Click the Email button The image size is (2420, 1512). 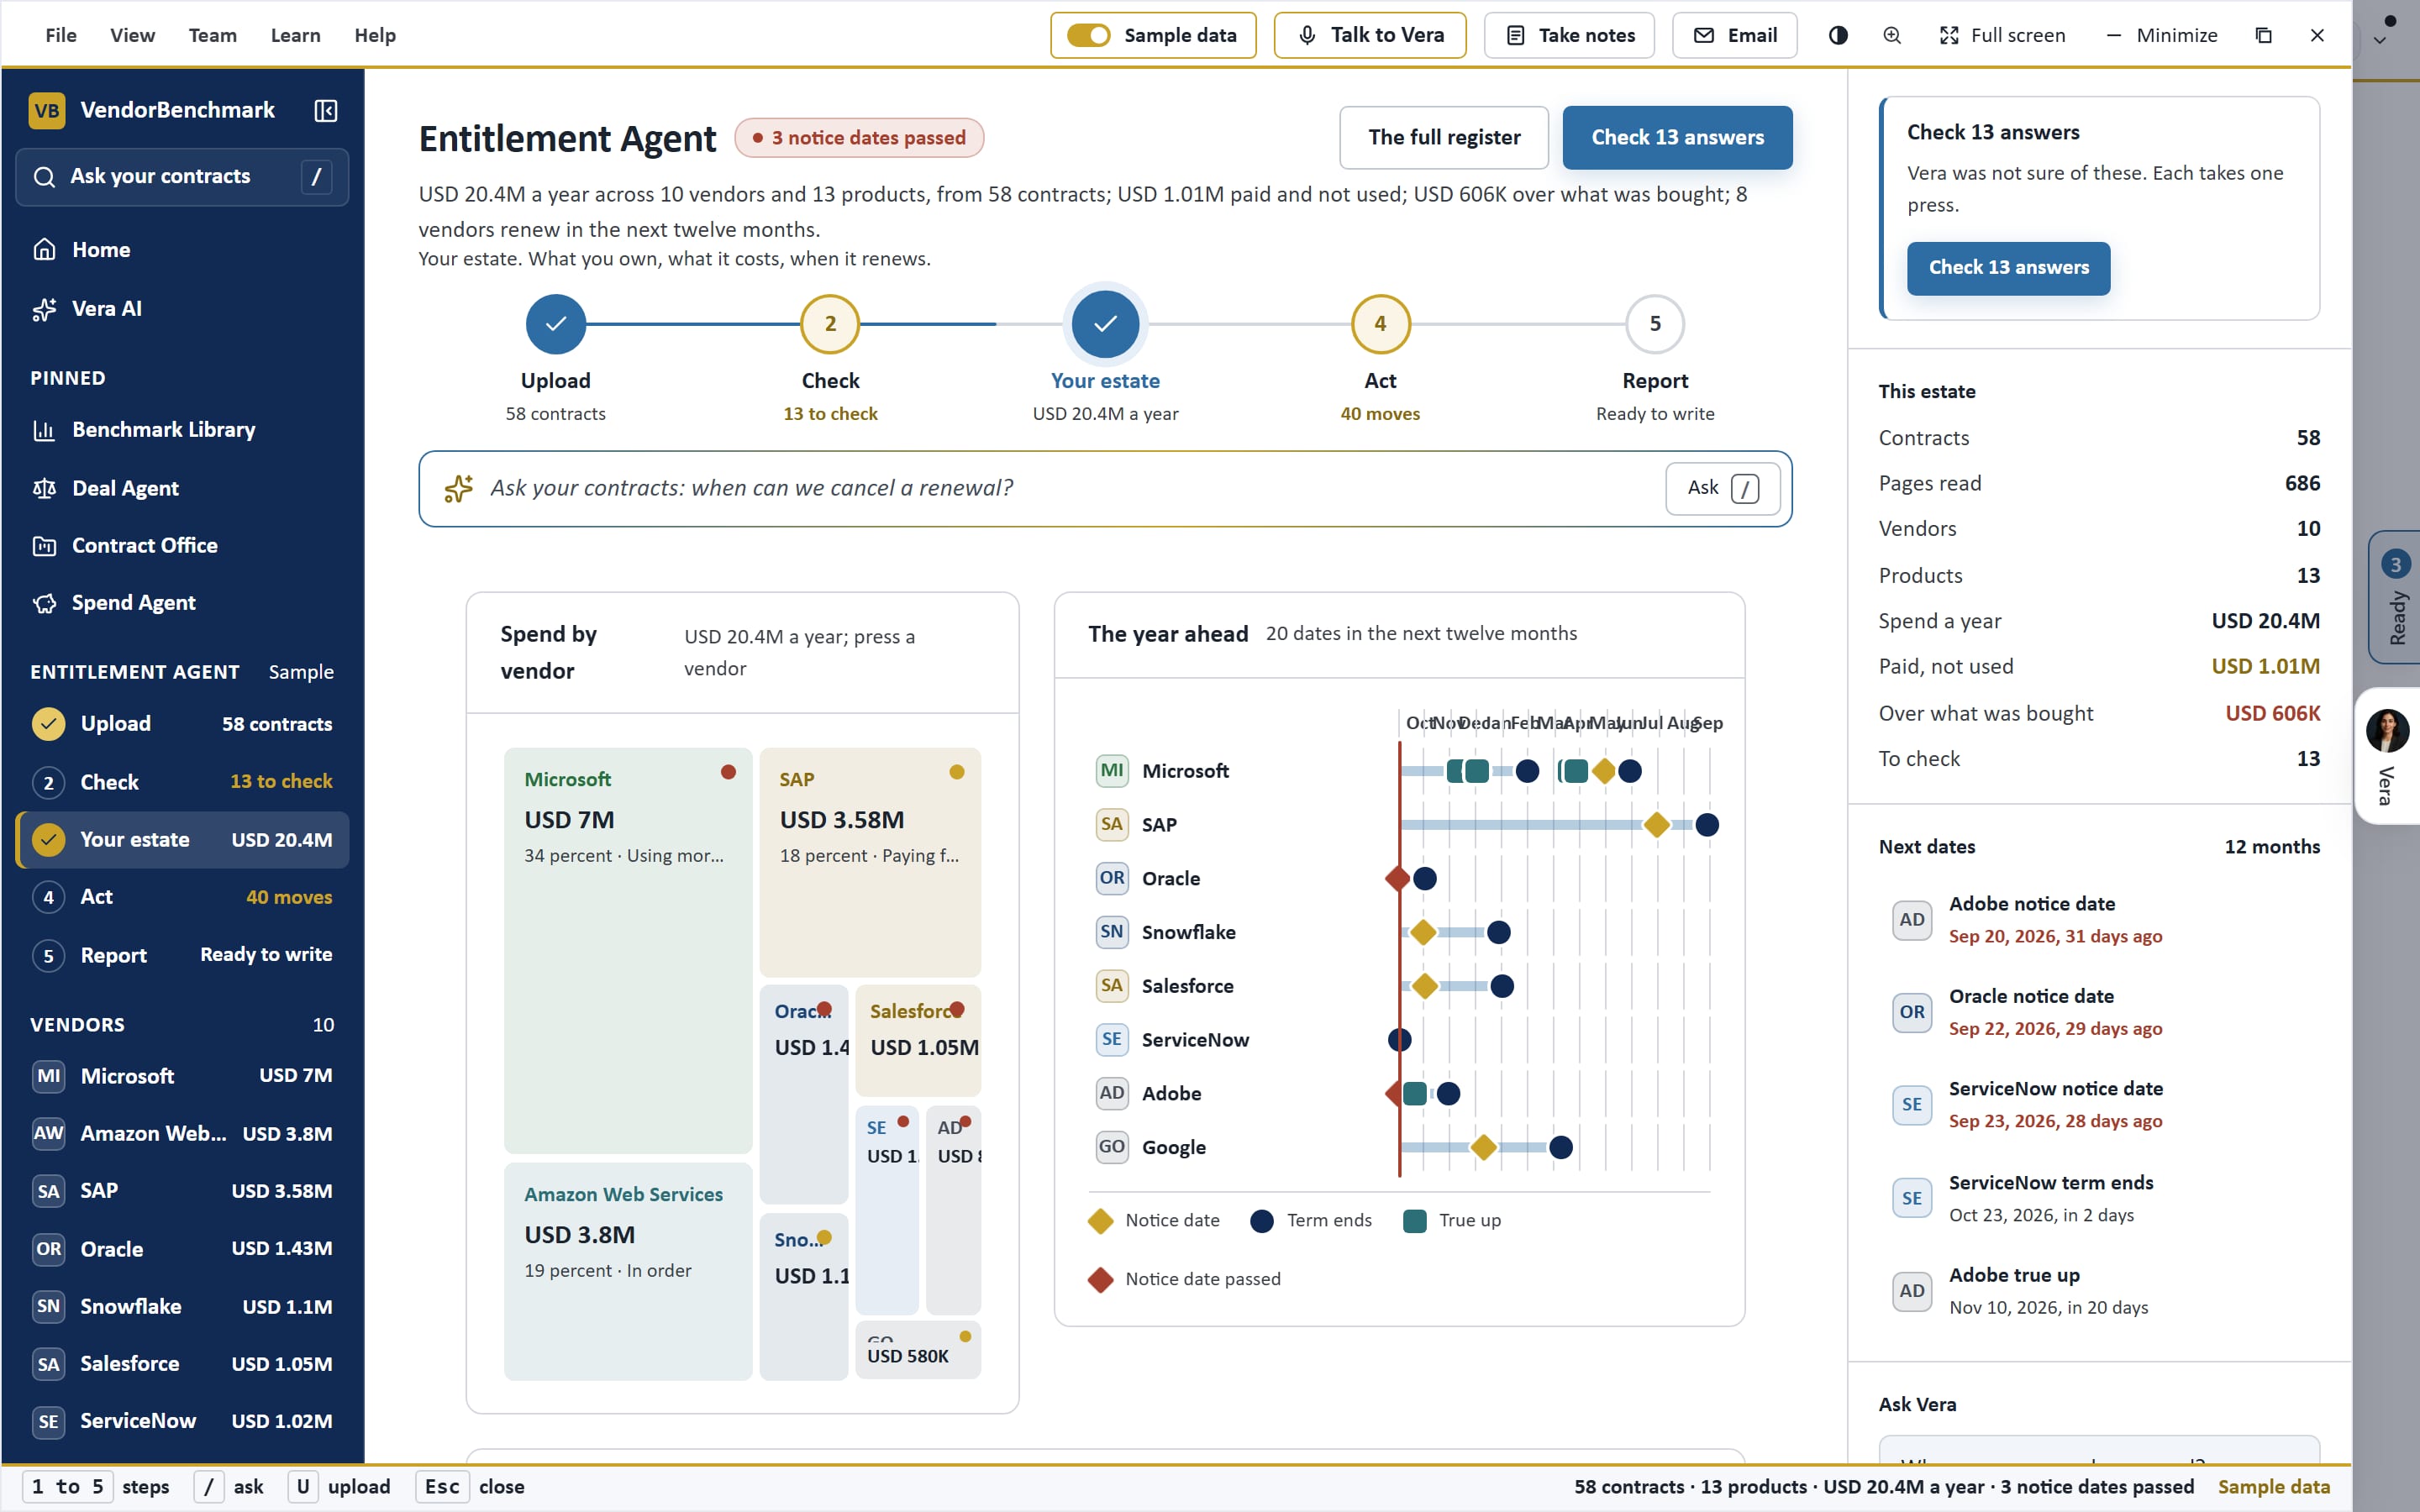[1735, 35]
